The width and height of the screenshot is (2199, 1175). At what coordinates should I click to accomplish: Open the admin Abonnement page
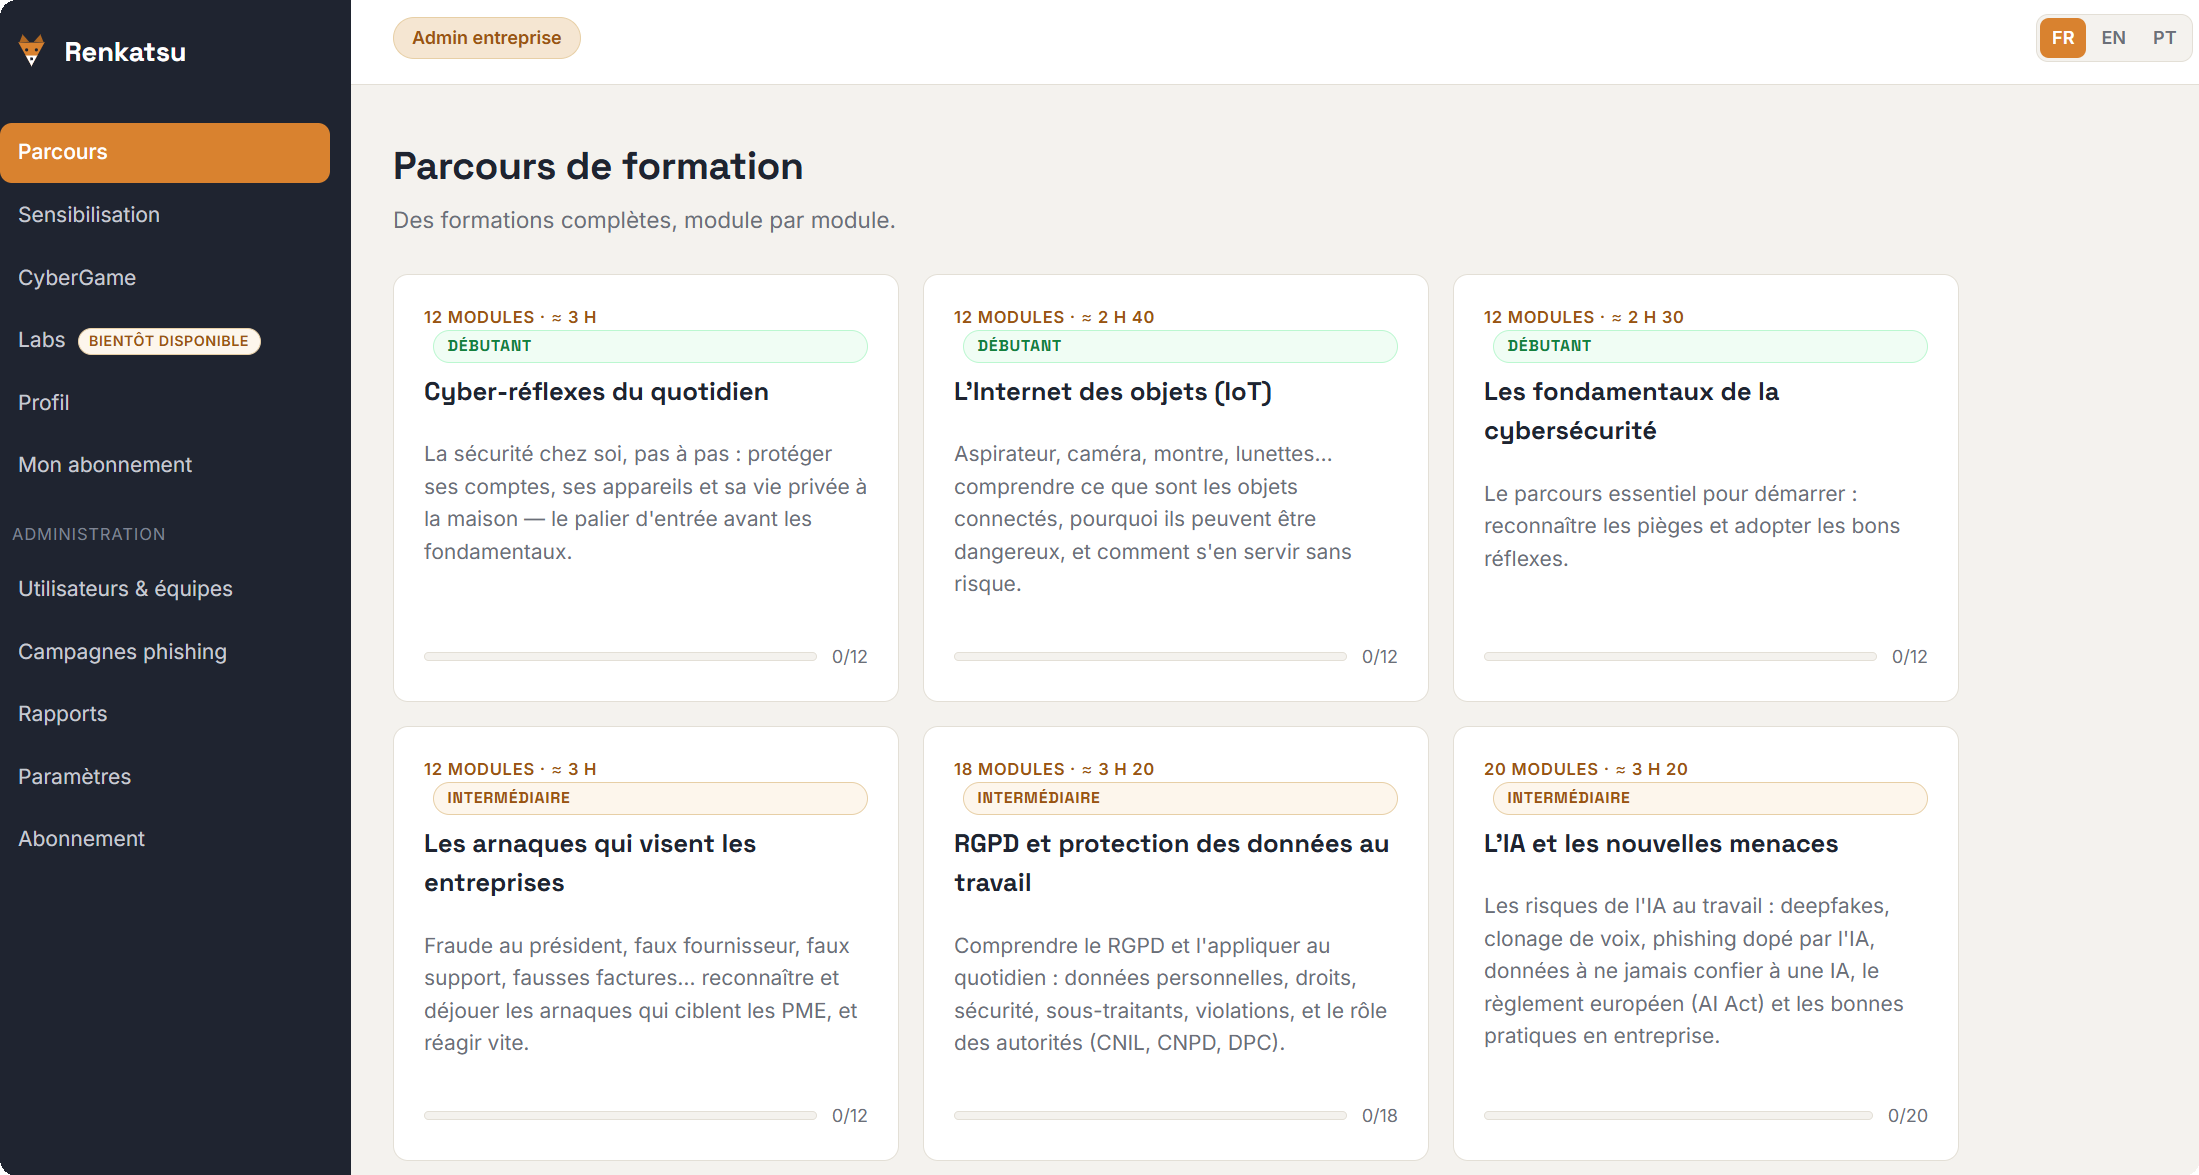click(x=165, y=839)
